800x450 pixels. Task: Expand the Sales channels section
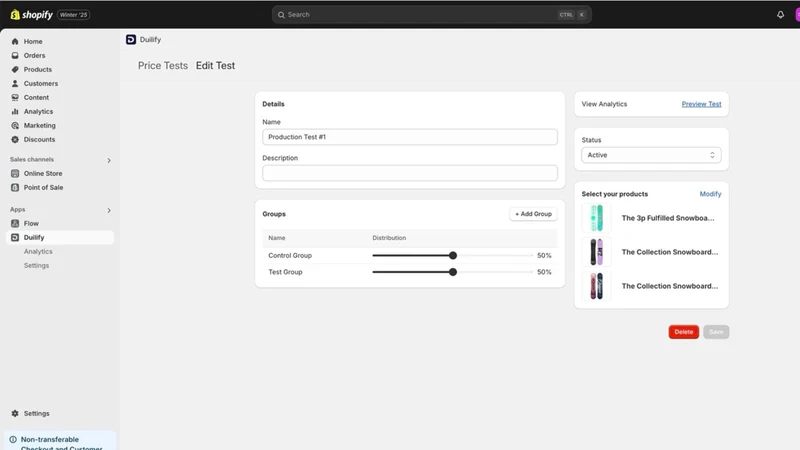point(109,160)
